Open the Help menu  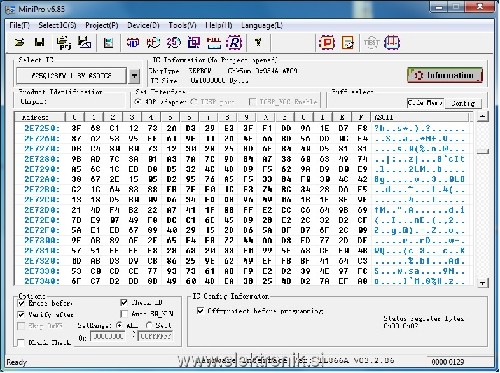(x=219, y=25)
